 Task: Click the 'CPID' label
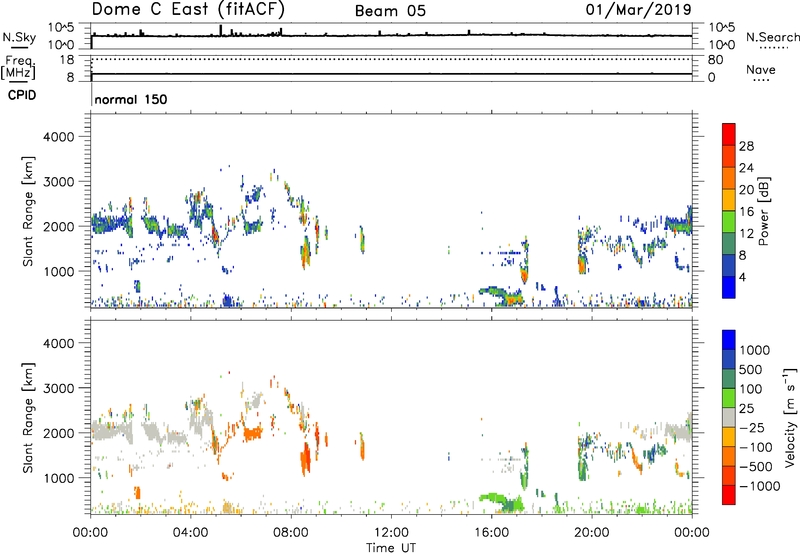click(22, 95)
